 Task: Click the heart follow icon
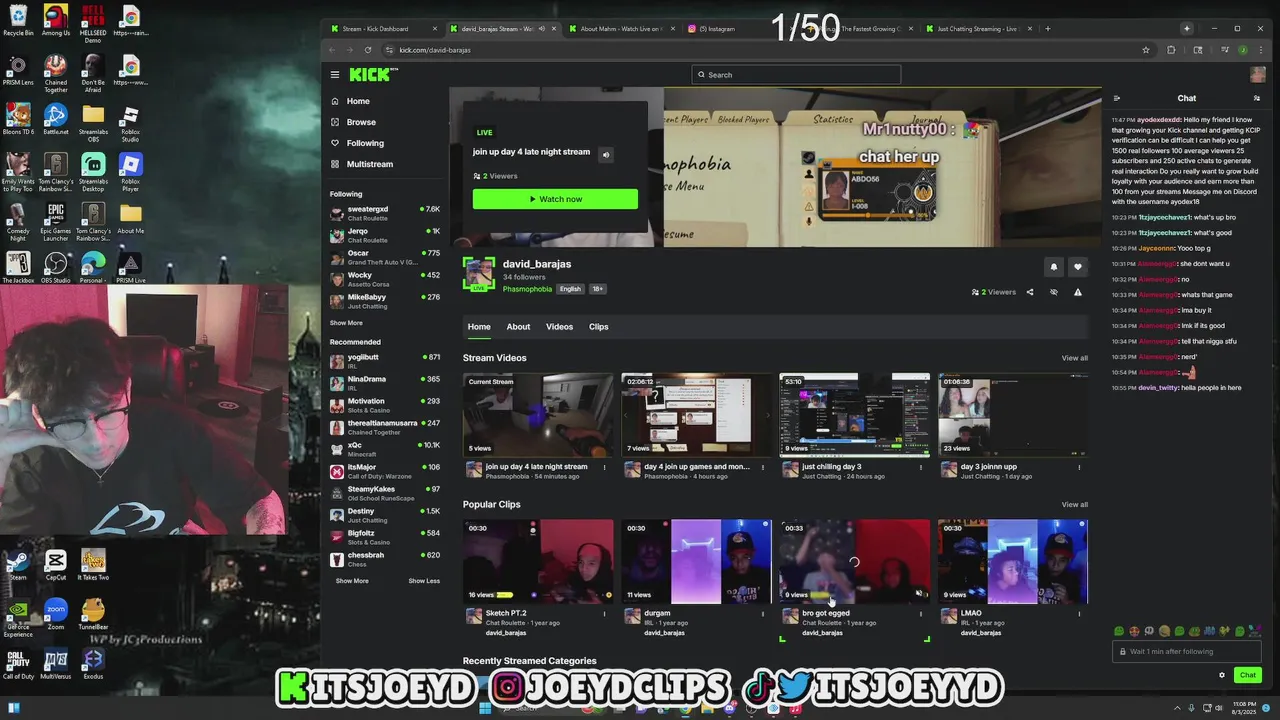(1078, 267)
